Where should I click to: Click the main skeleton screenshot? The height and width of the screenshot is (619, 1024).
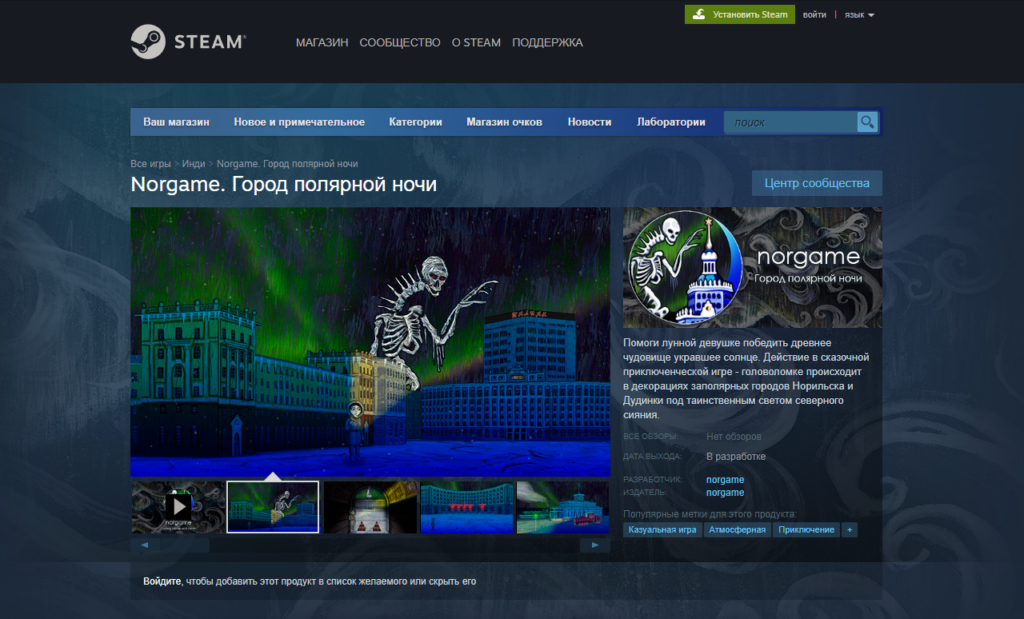click(x=370, y=342)
